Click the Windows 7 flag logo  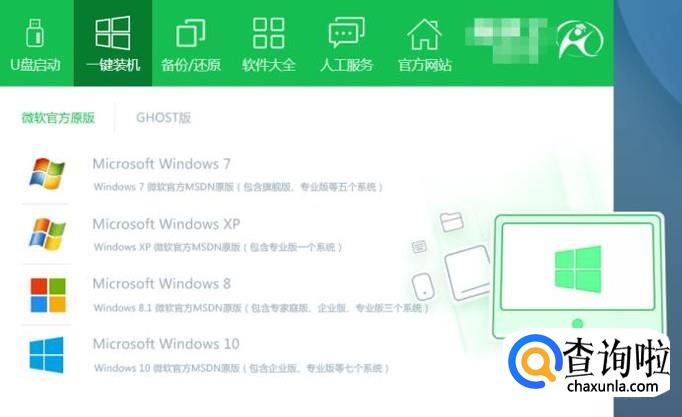(x=47, y=173)
